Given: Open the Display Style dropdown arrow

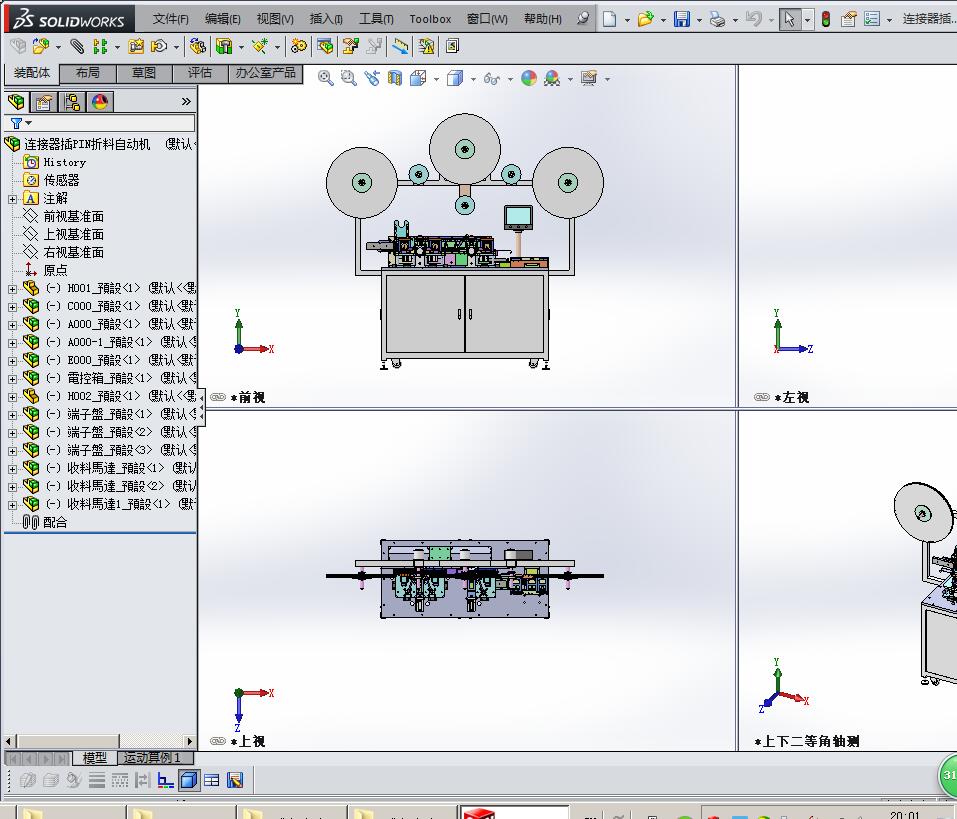Looking at the screenshot, I should pos(472,78).
